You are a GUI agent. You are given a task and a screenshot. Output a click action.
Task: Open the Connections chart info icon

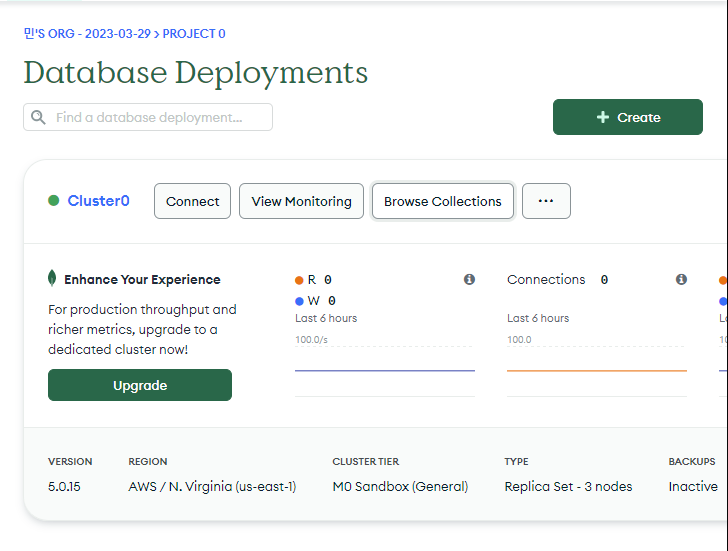681,279
